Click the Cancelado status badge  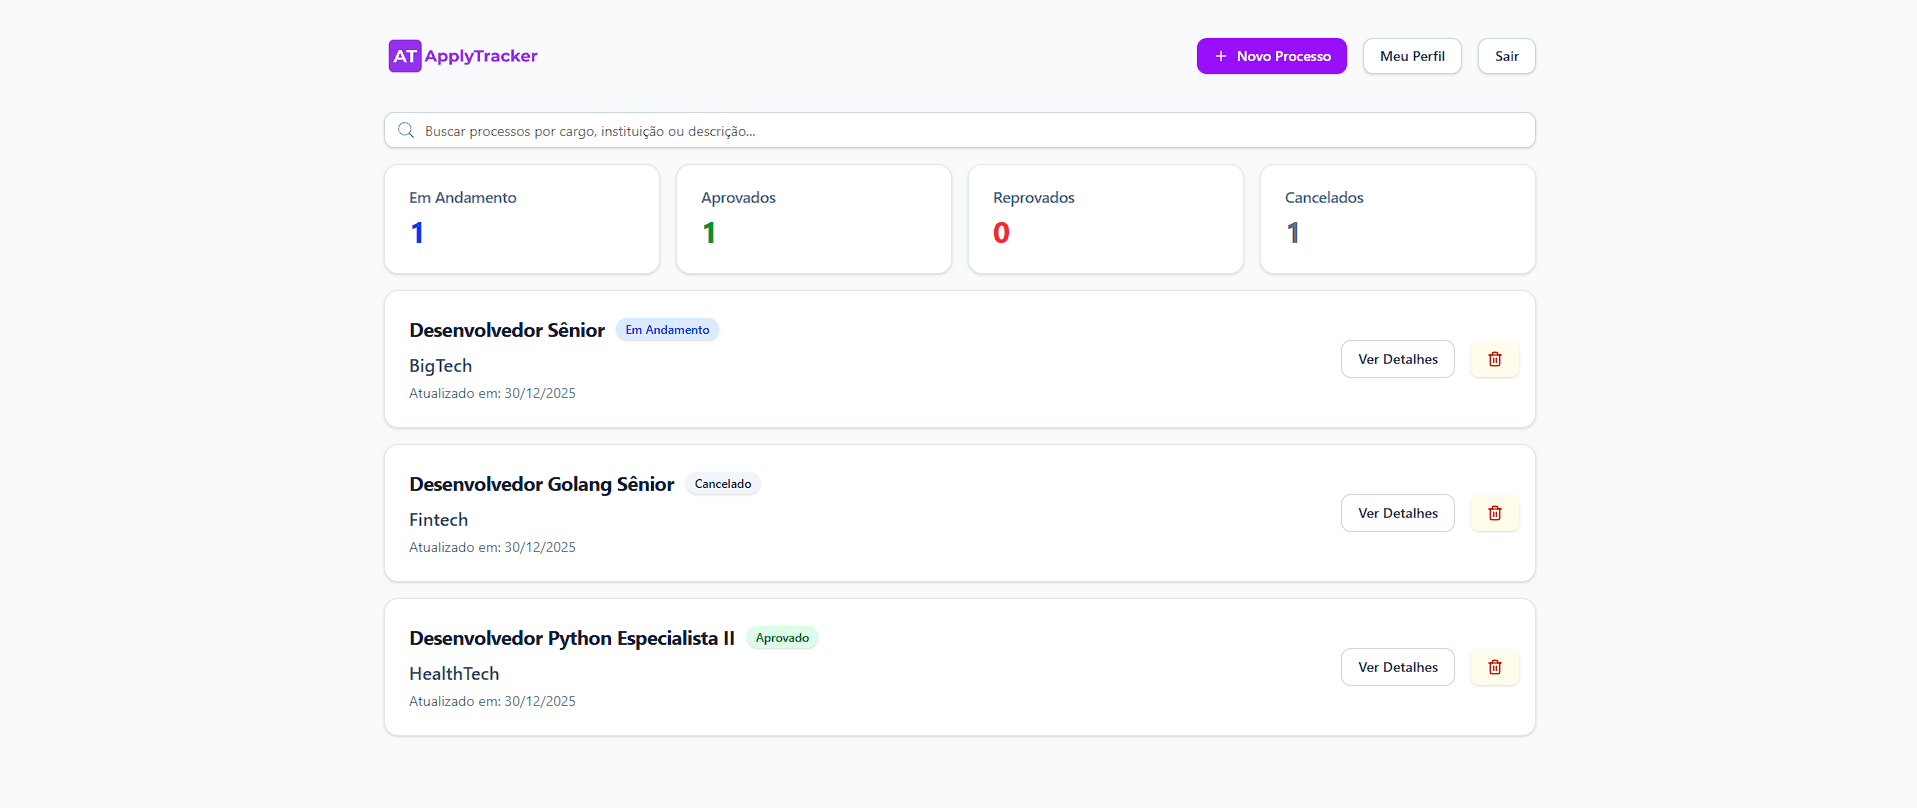click(722, 484)
